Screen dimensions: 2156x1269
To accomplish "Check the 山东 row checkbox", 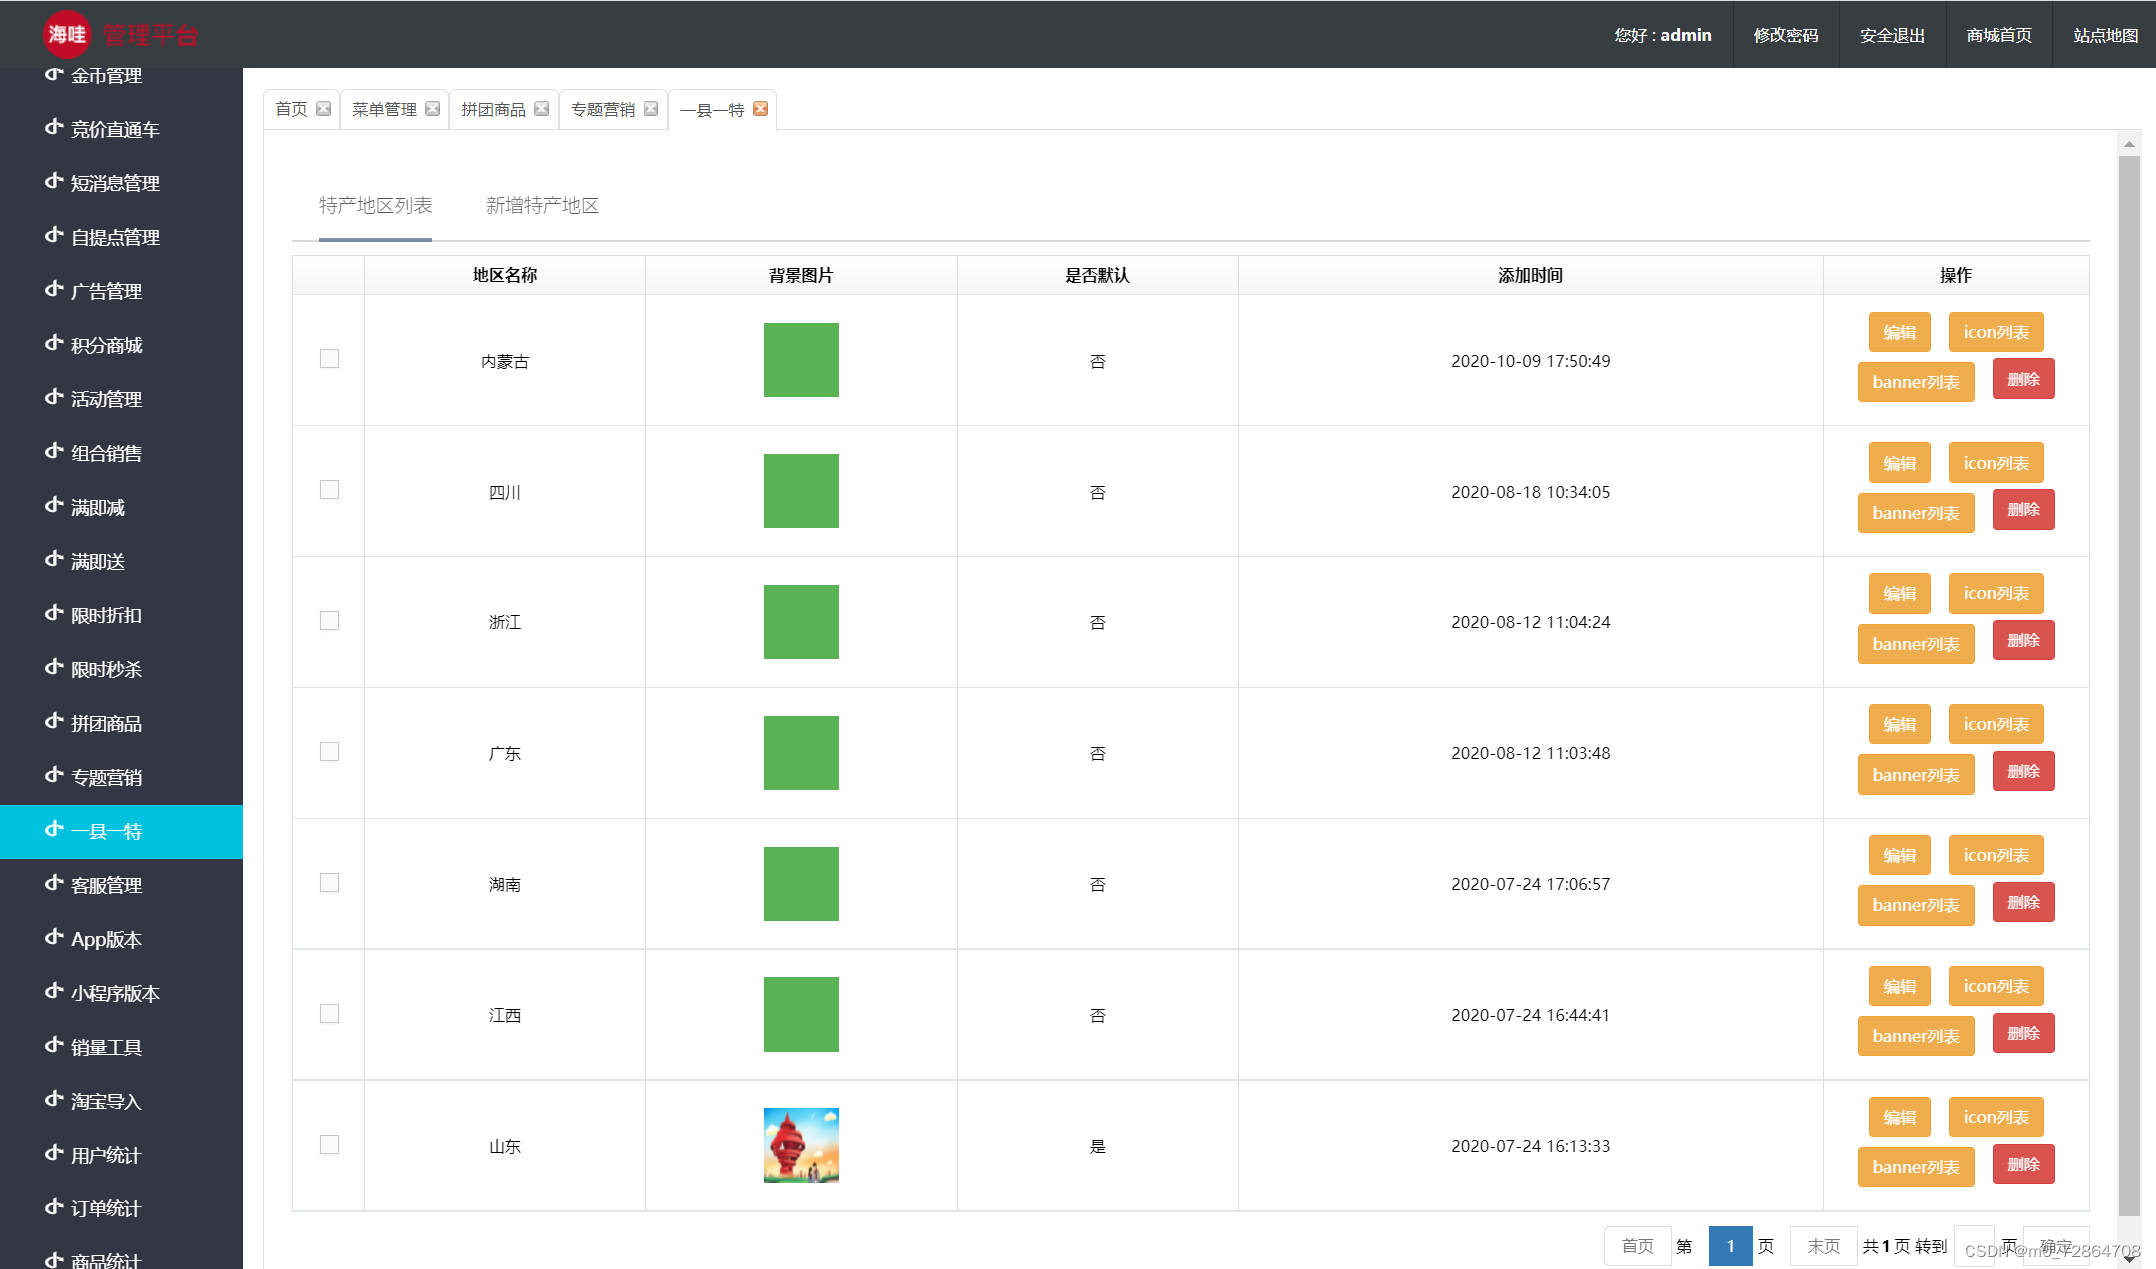I will click(x=329, y=1144).
